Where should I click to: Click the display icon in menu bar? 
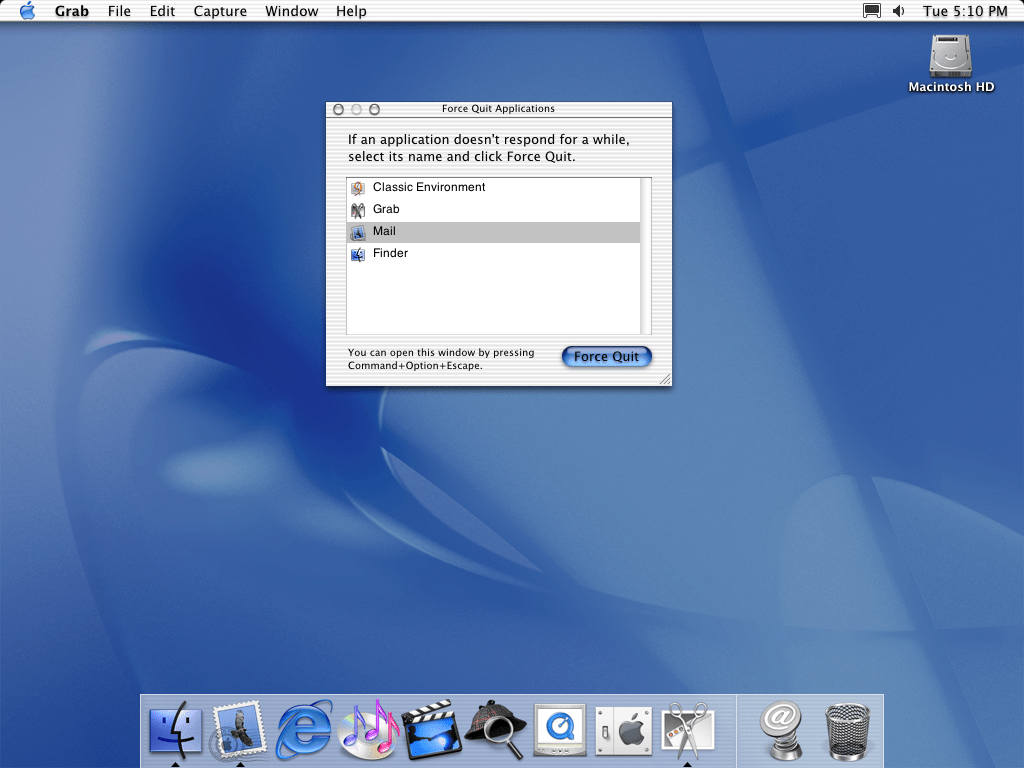pyautogui.click(x=872, y=11)
